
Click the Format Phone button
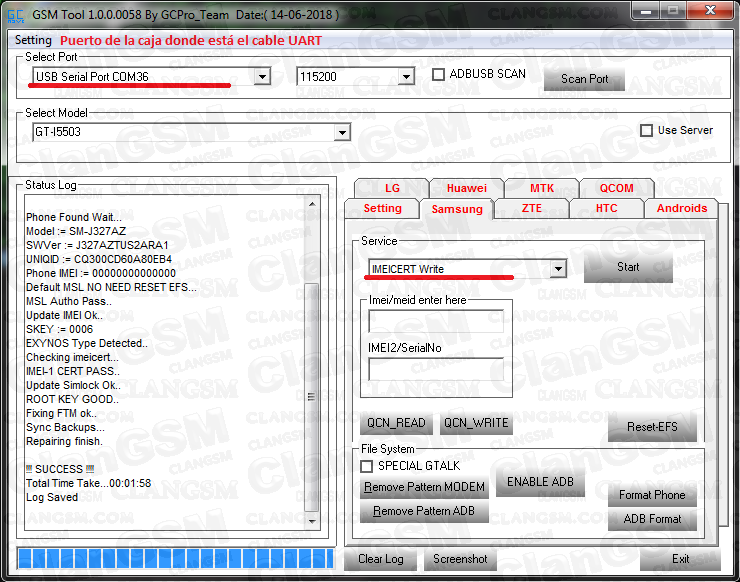click(x=652, y=495)
